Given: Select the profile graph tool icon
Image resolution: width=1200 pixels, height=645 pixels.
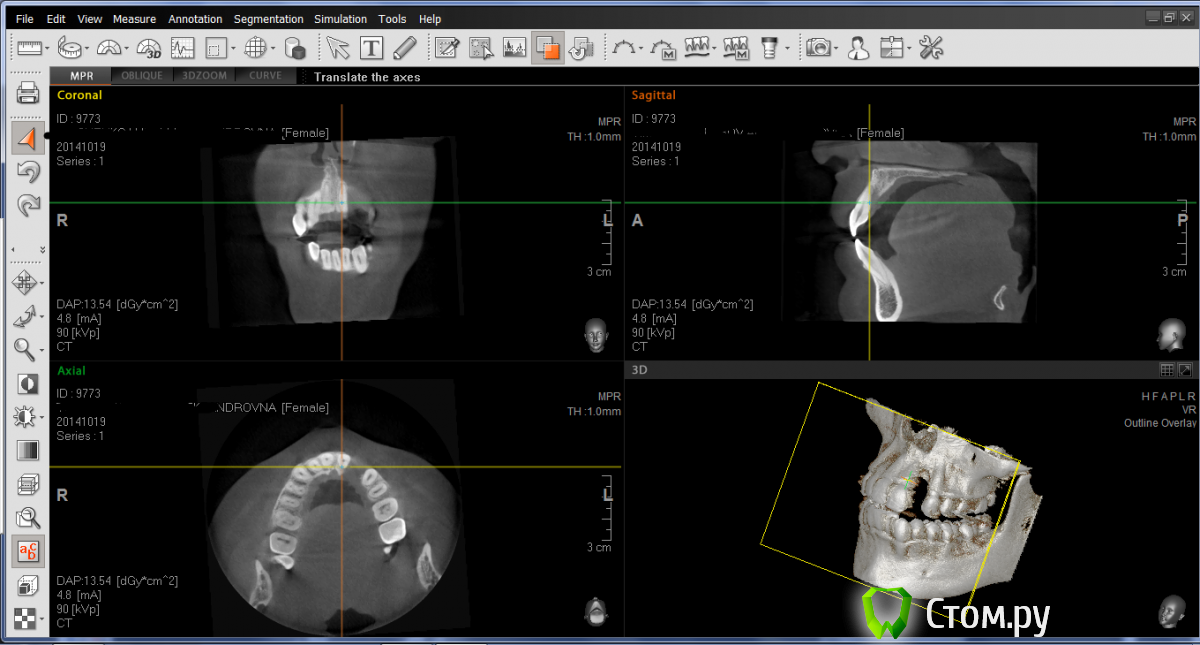Looking at the screenshot, I should 182,47.
